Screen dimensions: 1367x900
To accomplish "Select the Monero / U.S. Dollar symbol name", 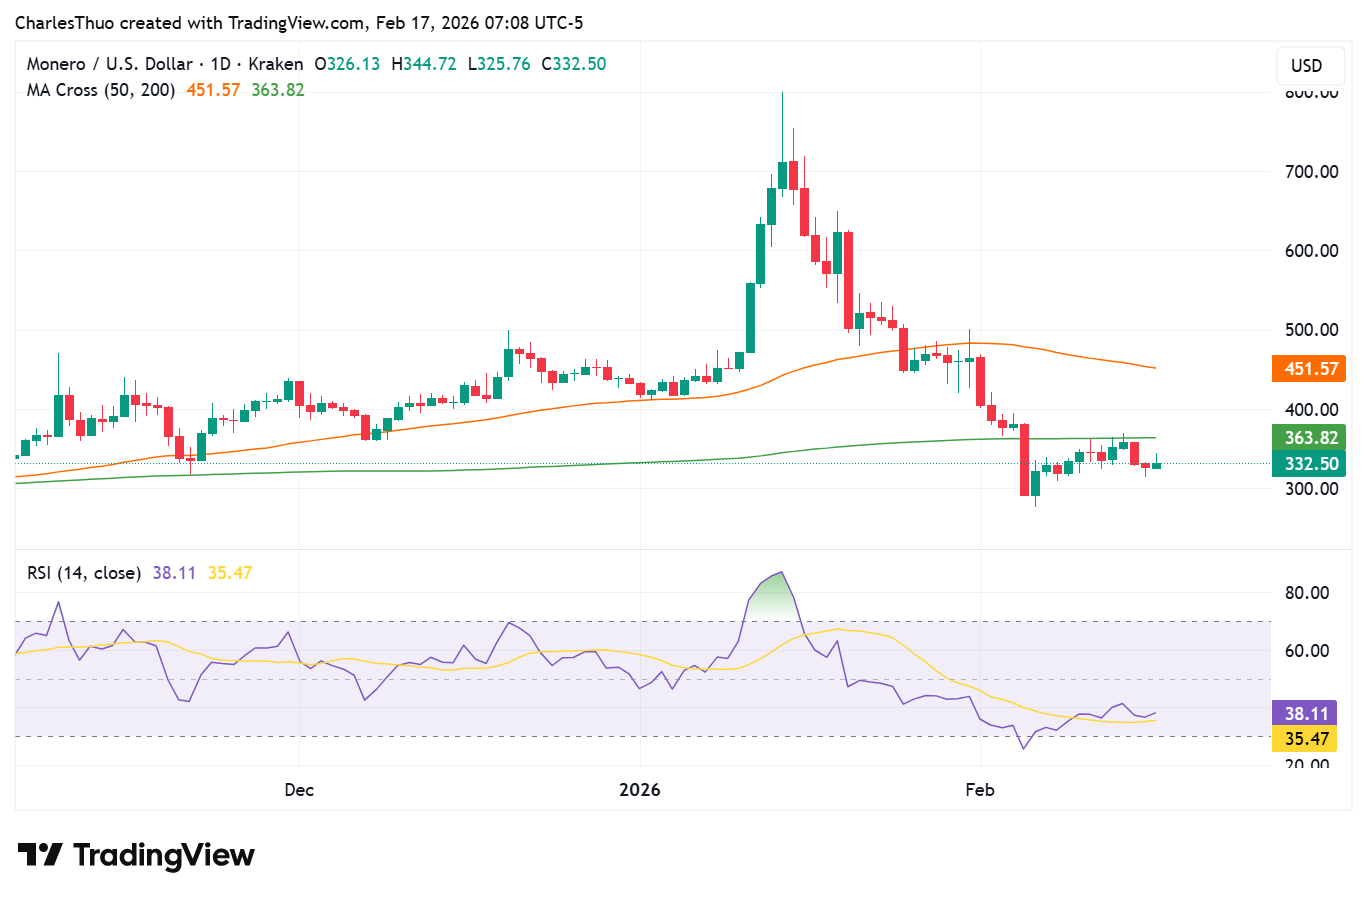I will [x=110, y=63].
